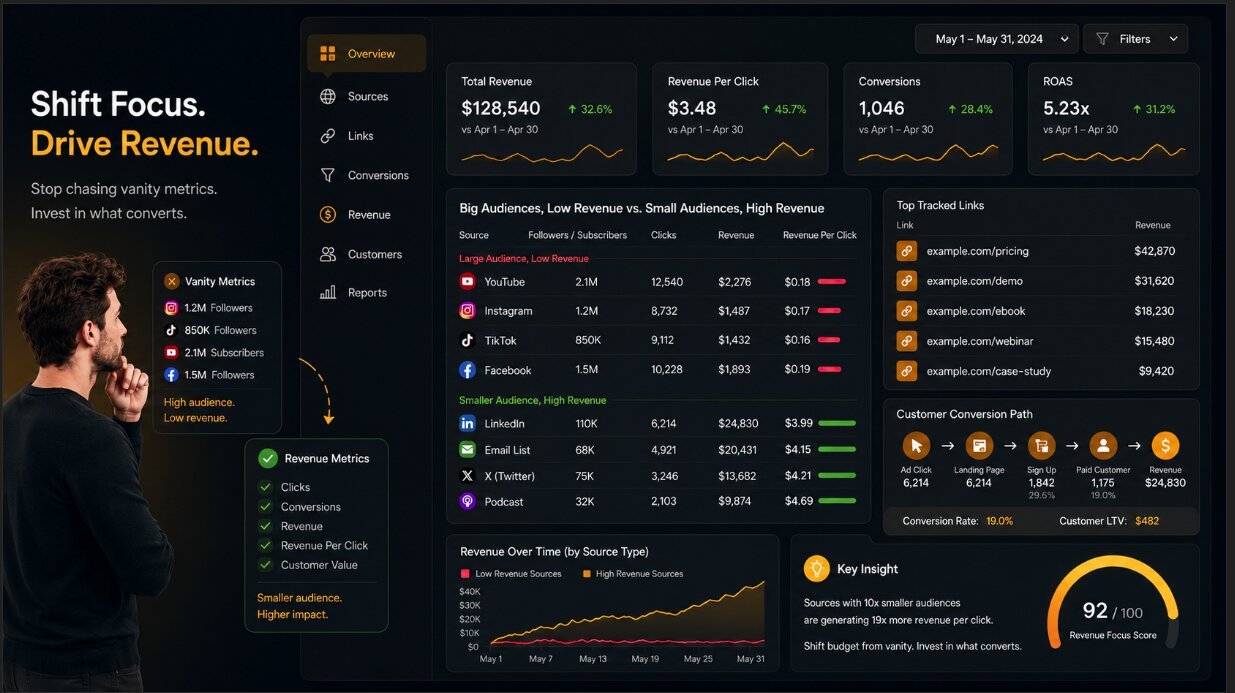
Task: Toggle the Customer Value checkmark
Action: click(x=265, y=565)
